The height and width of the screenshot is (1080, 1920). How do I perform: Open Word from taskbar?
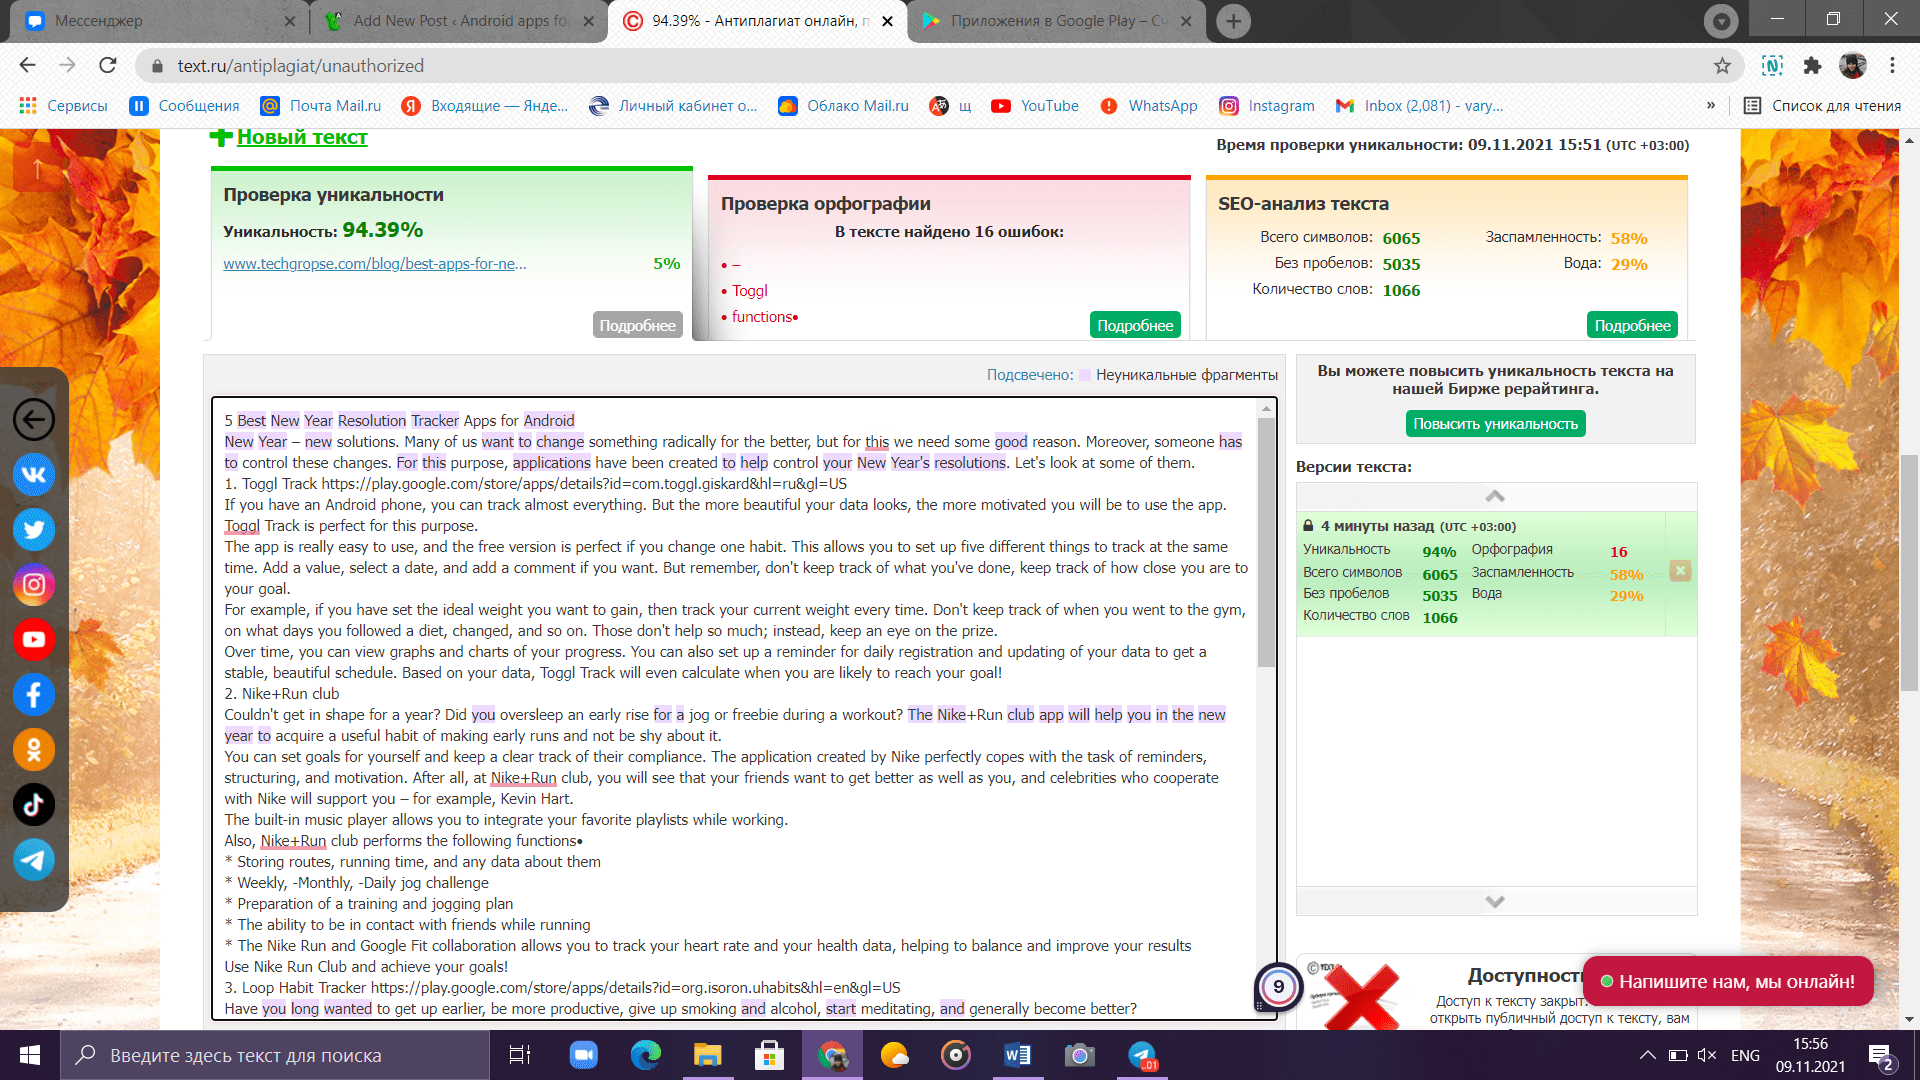coord(1018,1055)
